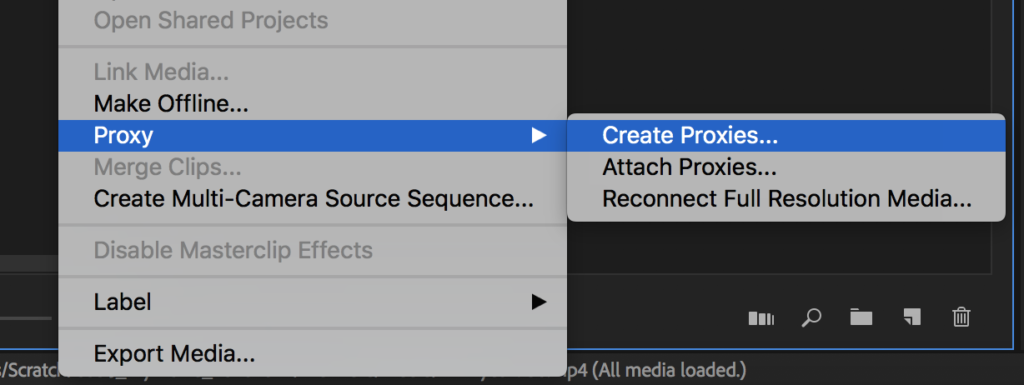This screenshot has height=385, width=1024.
Task: Click the Automate to Sequence bars icon
Action: coord(761,318)
